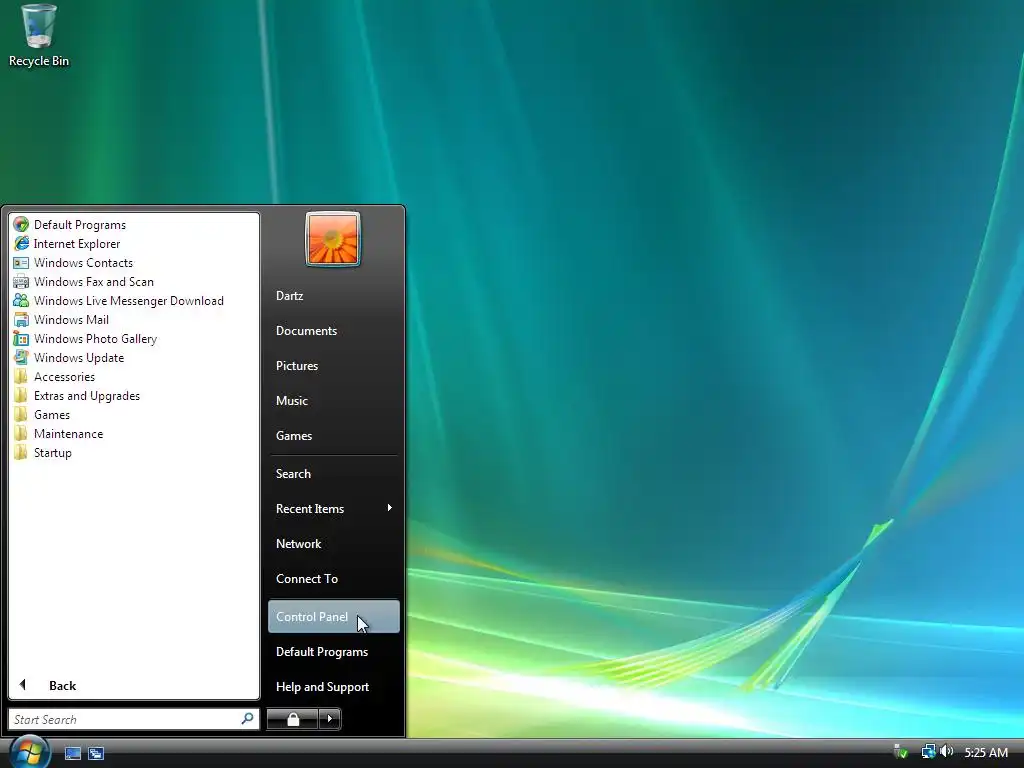Image resolution: width=1024 pixels, height=768 pixels.
Task: Click Windows Live Messenger Download icon
Action: pos(21,300)
